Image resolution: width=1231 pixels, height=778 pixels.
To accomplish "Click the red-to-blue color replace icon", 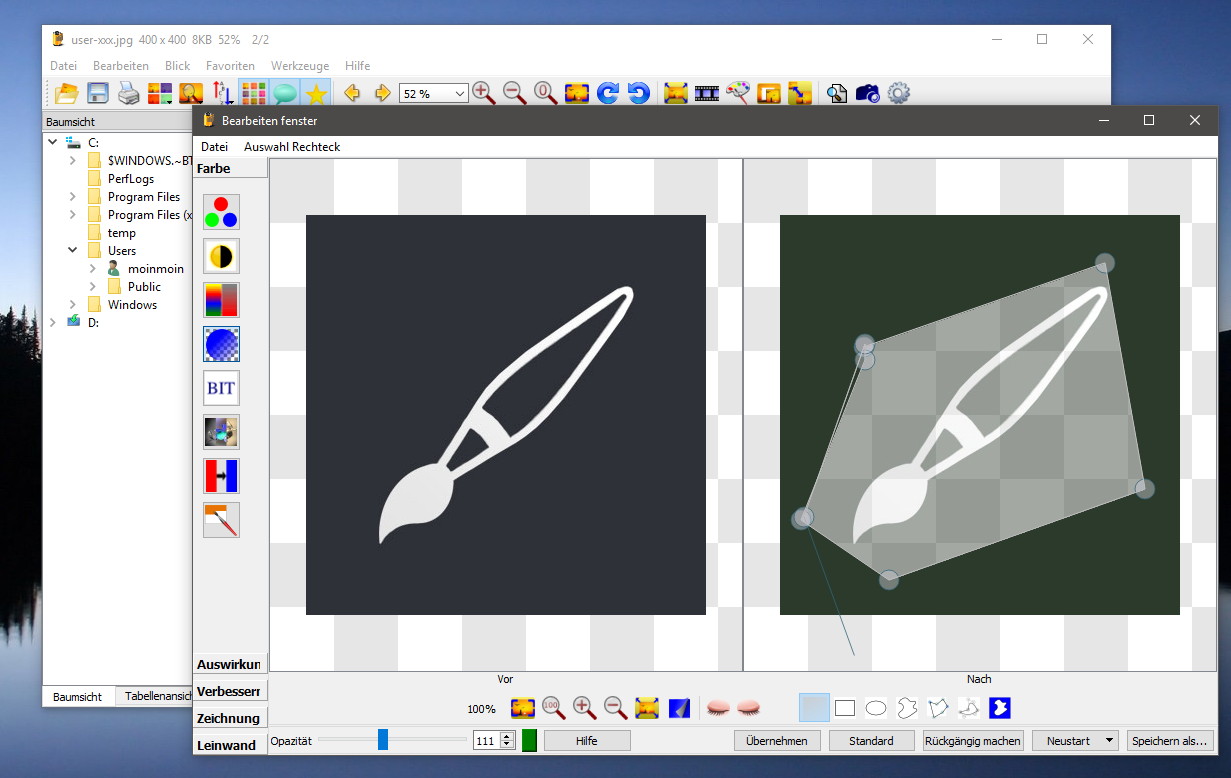I will click(221, 476).
